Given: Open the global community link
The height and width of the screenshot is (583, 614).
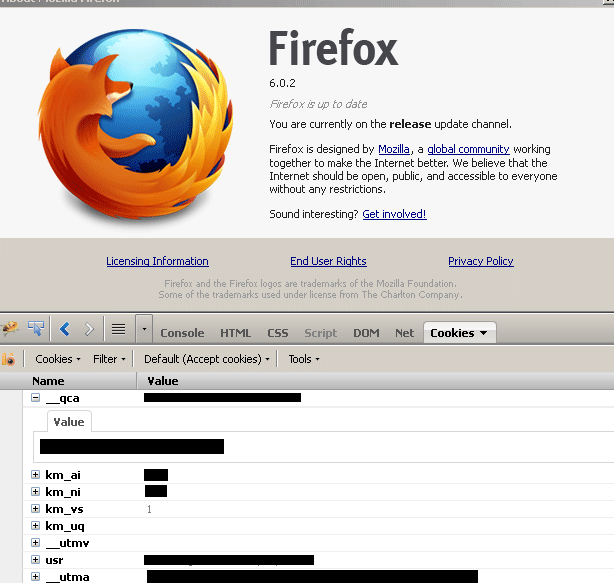Looking at the screenshot, I should click(x=468, y=149).
